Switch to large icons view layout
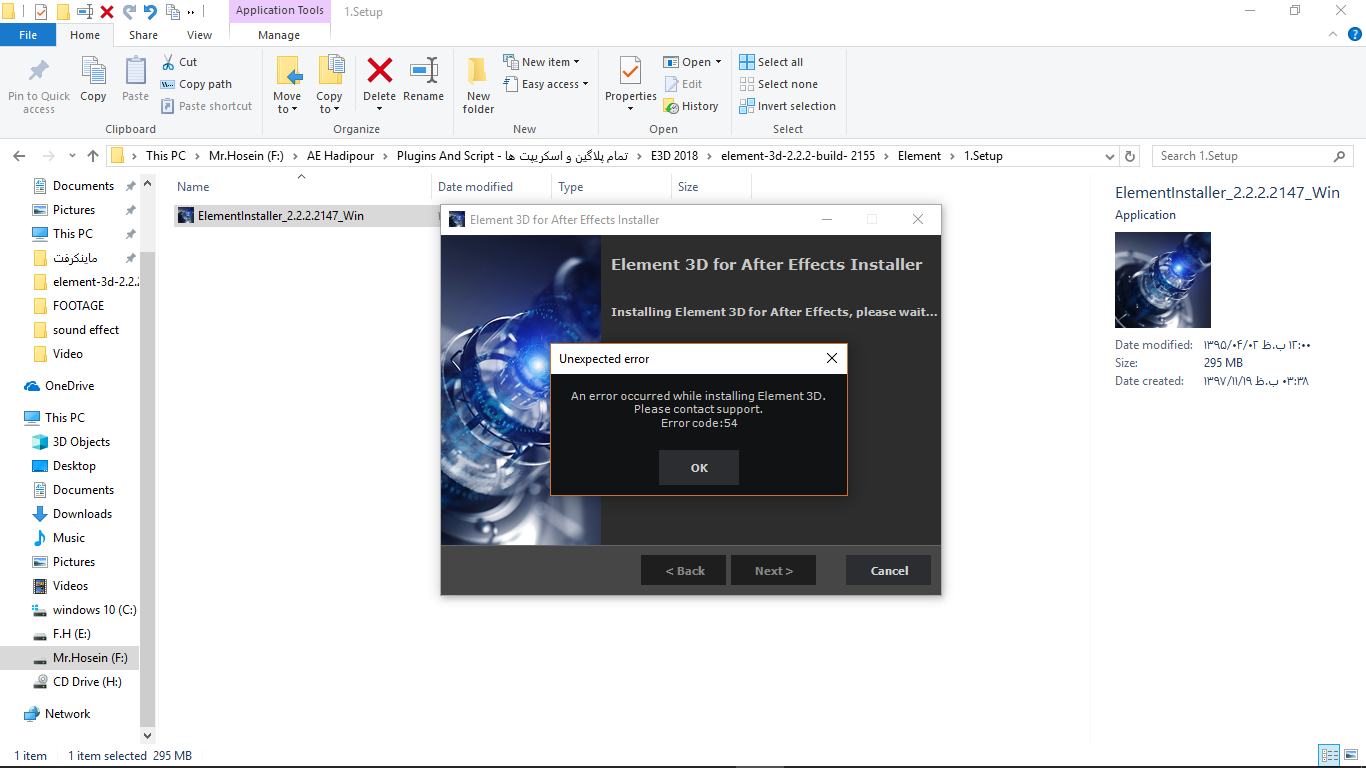The height and width of the screenshot is (768, 1366). 1351,756
